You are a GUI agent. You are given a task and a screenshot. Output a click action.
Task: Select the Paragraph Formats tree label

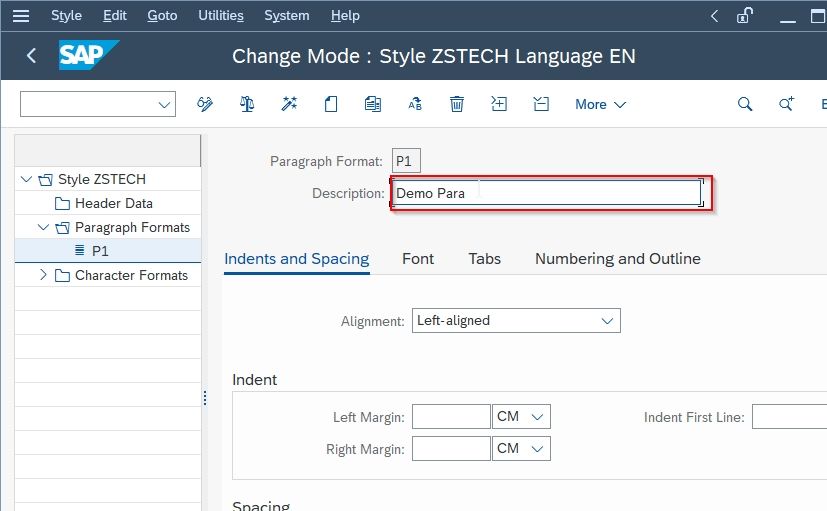132,227
